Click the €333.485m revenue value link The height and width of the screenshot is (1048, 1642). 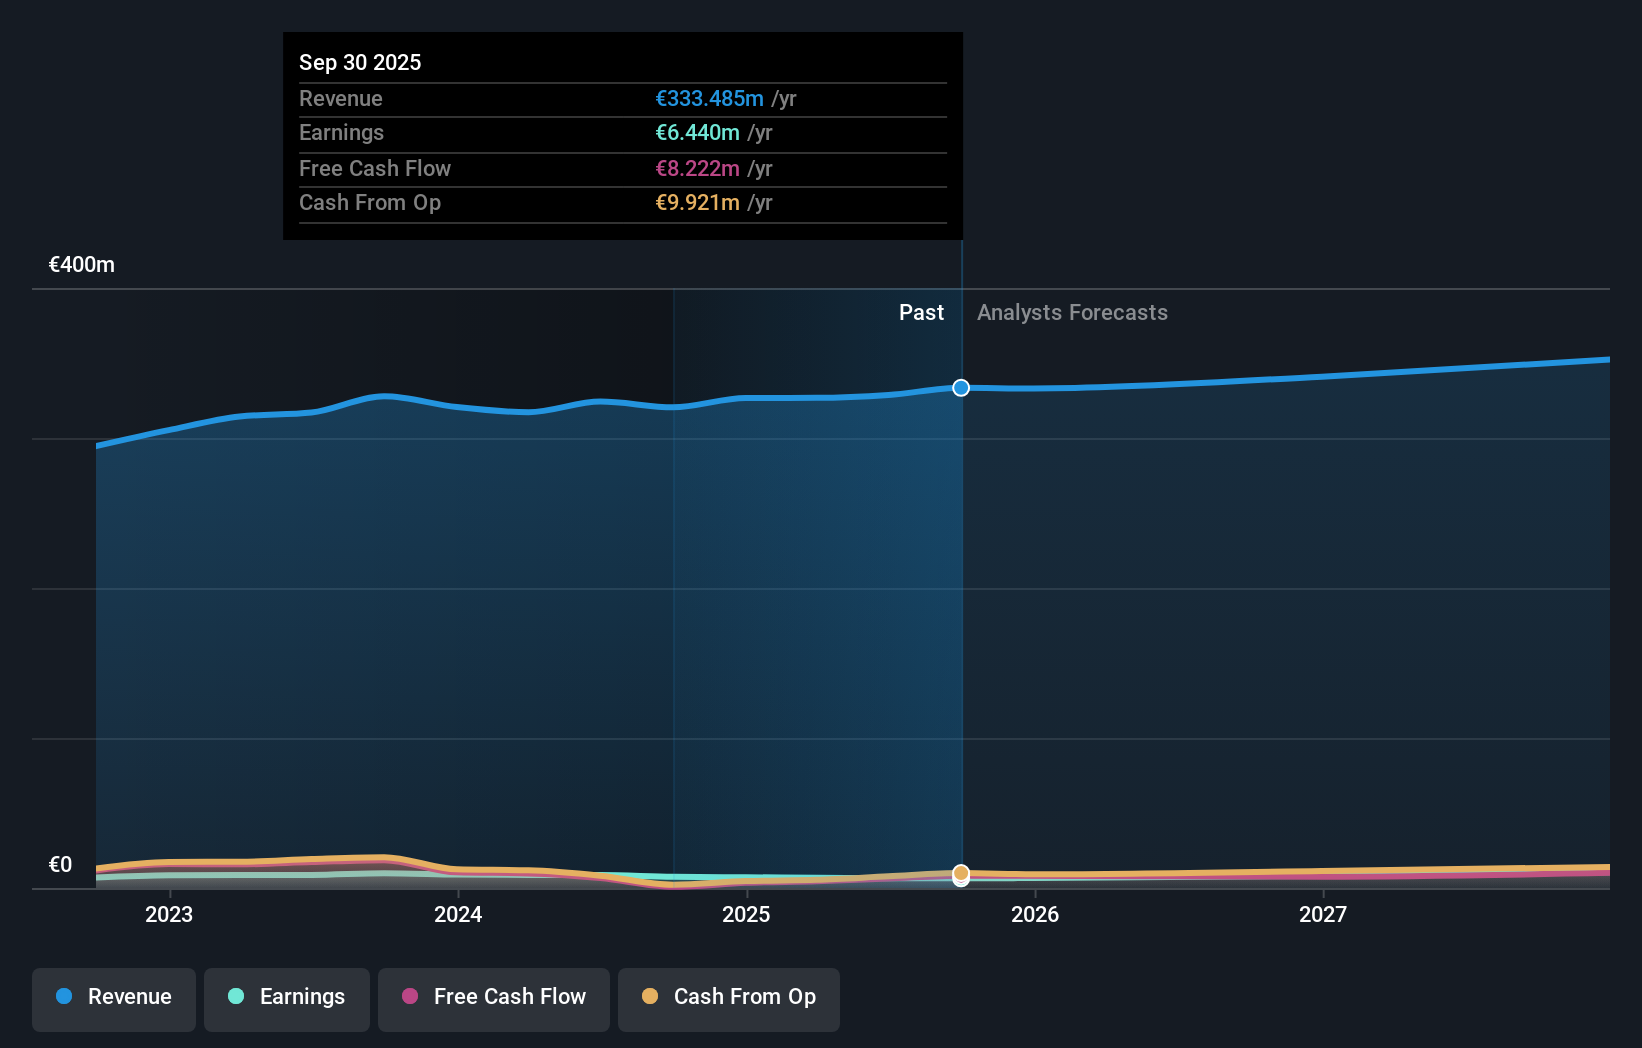pyautogui.click(x=710, y=99)
